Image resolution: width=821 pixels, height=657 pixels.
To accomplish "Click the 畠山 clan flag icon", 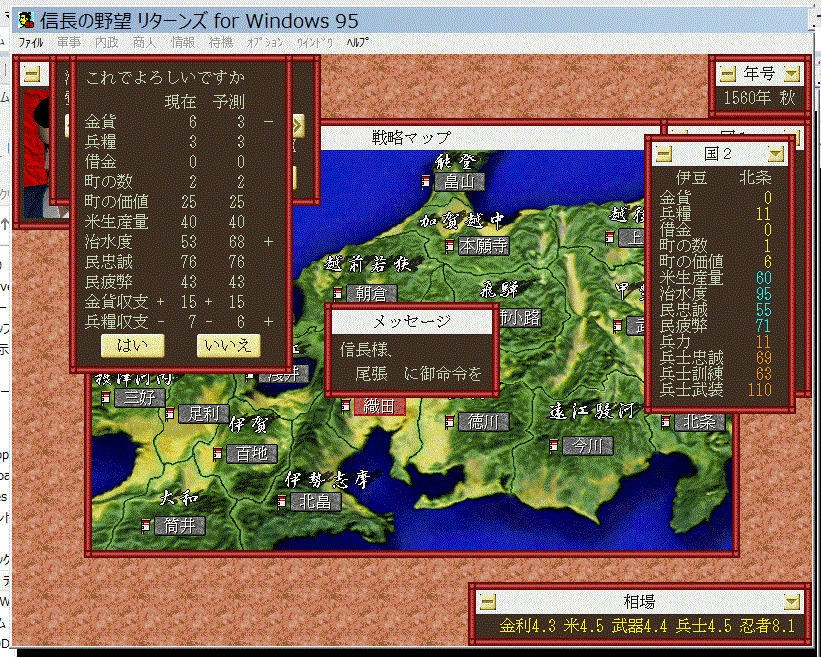I will click(x=426, y=182).
